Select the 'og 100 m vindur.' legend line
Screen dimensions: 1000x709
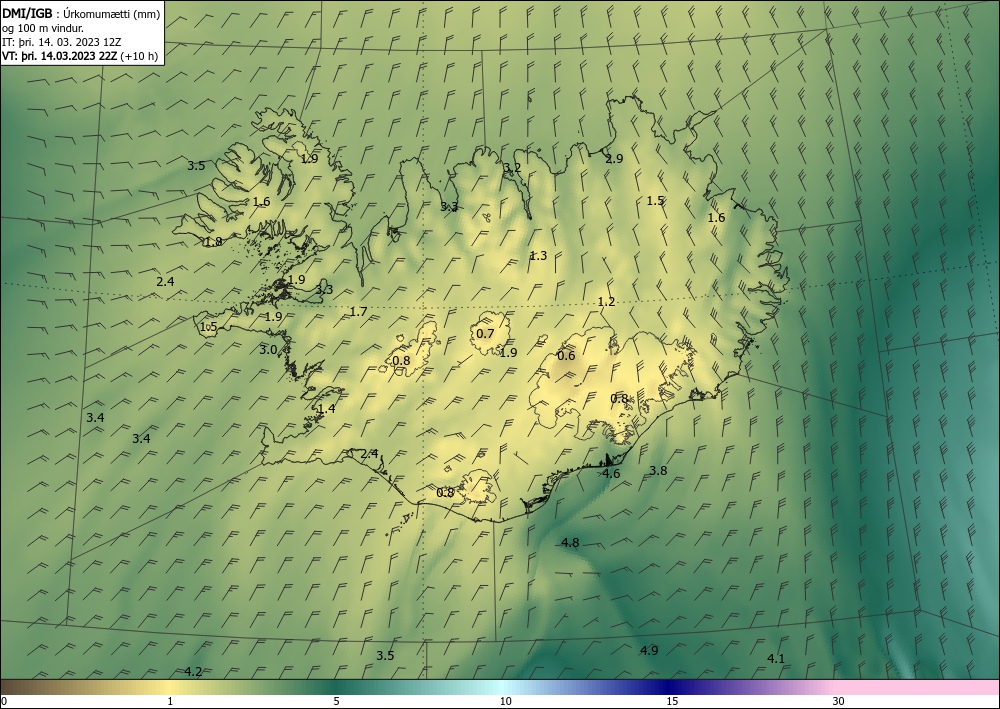click(43, 28)
